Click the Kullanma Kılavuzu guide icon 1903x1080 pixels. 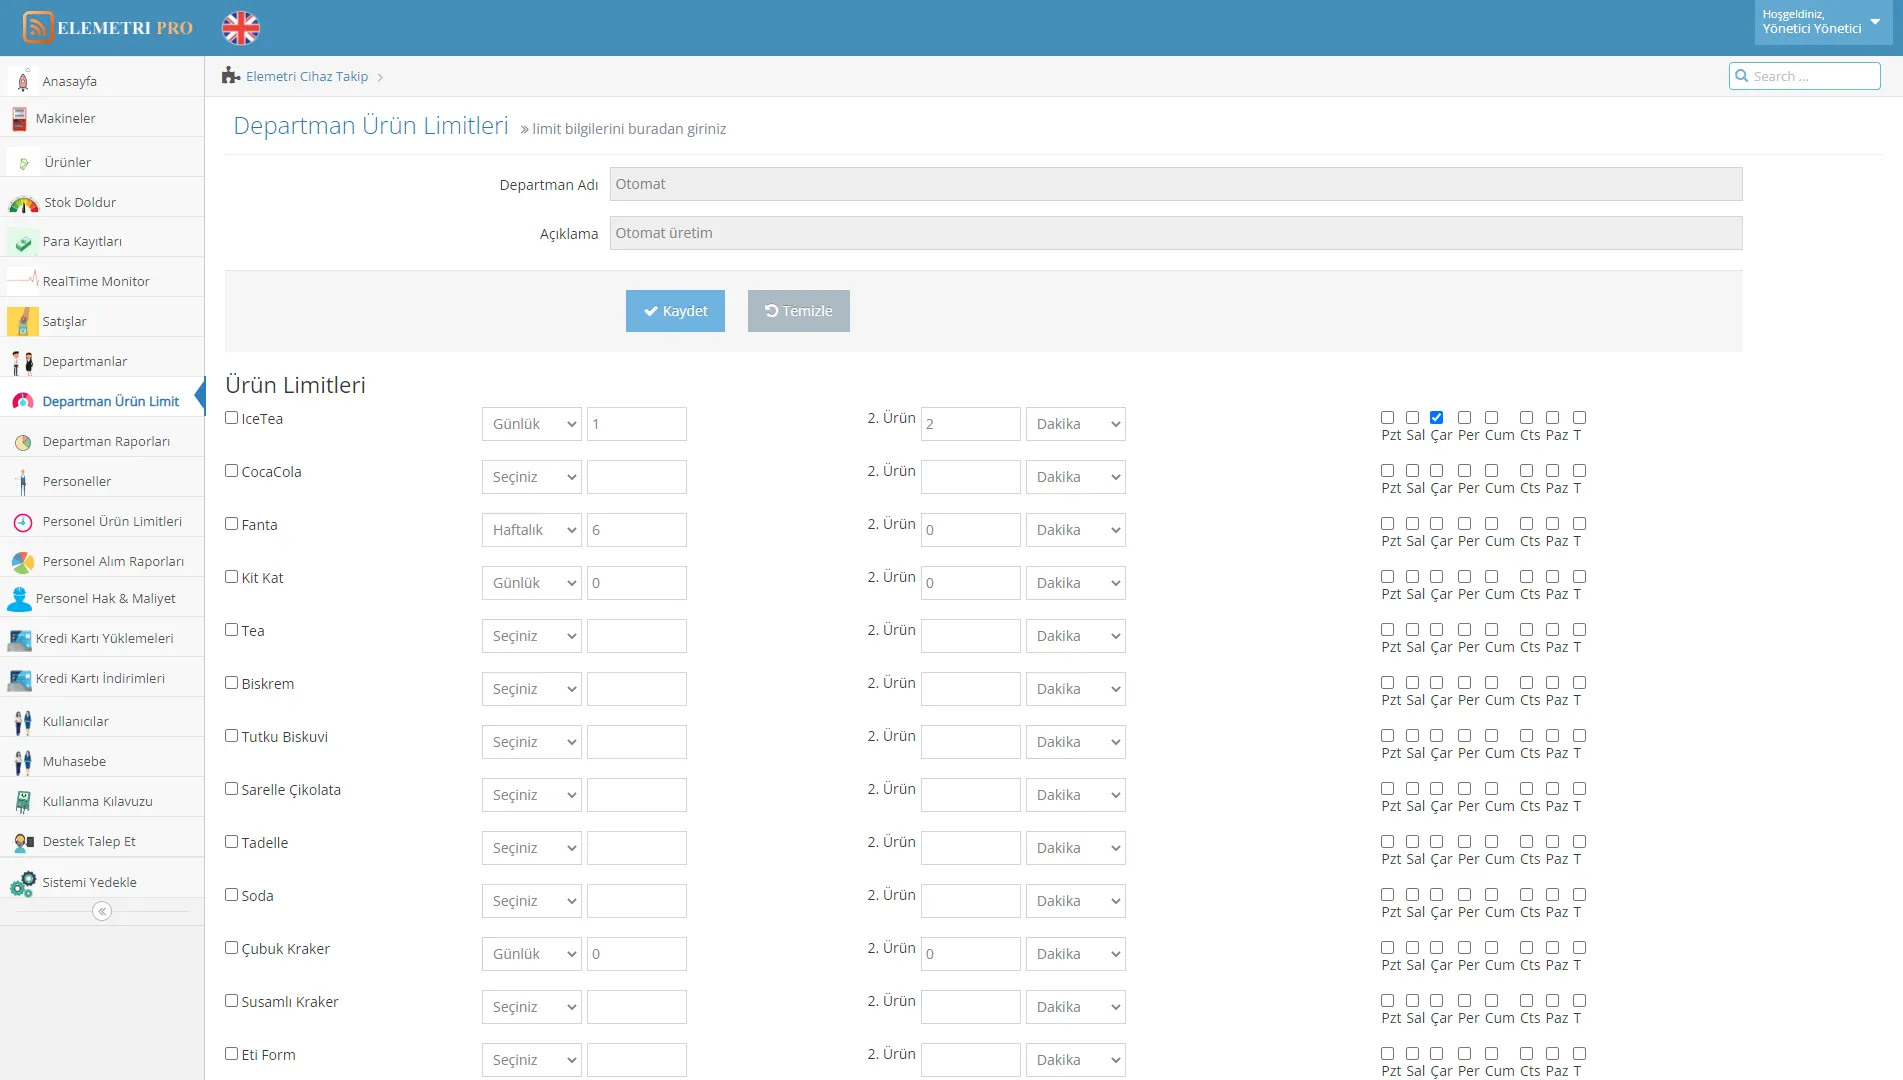(23, 802)
